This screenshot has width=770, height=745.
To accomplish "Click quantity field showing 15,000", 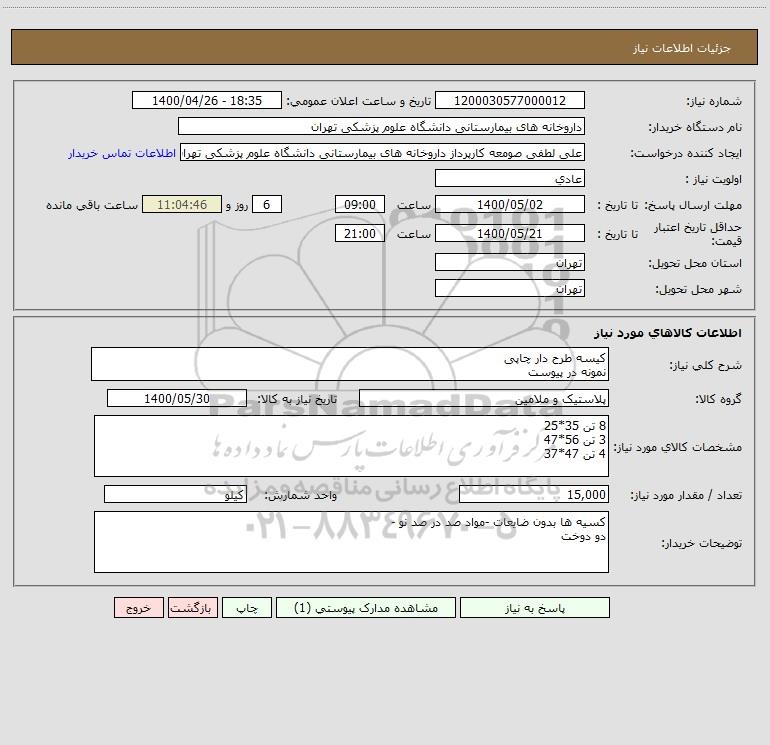I will coord(534,495).
